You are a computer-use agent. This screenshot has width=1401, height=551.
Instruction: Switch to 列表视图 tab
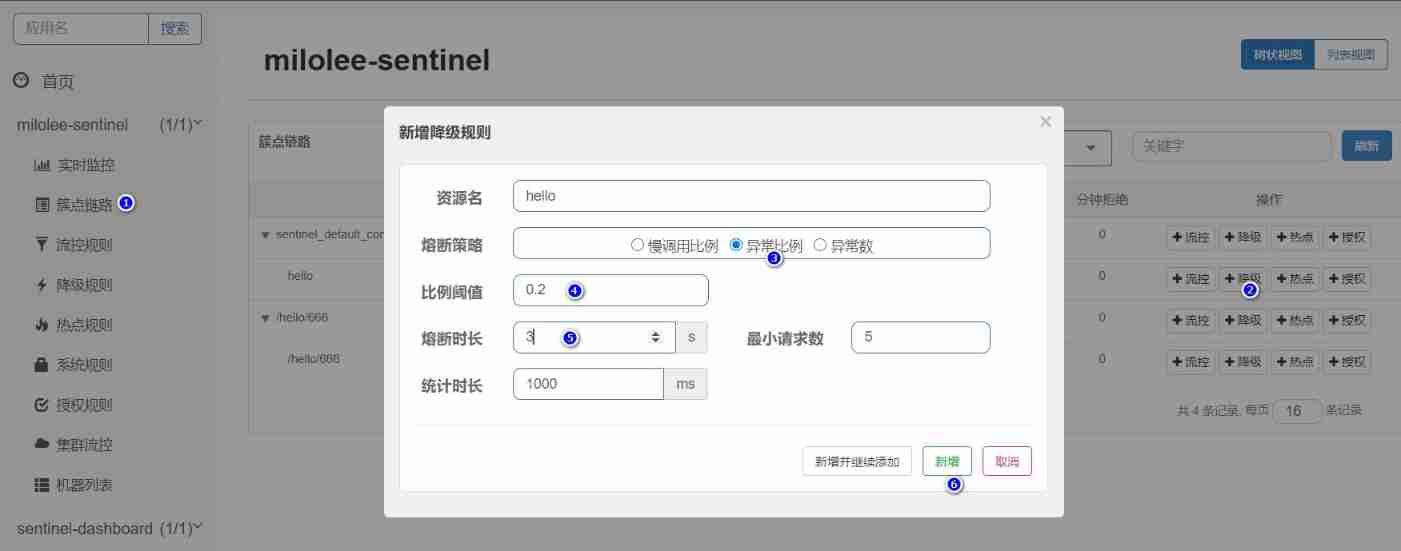(1350, 56)
